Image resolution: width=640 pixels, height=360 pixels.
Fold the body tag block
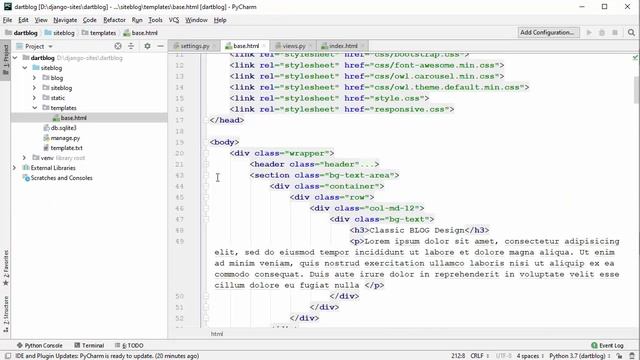tap(206, 142)
